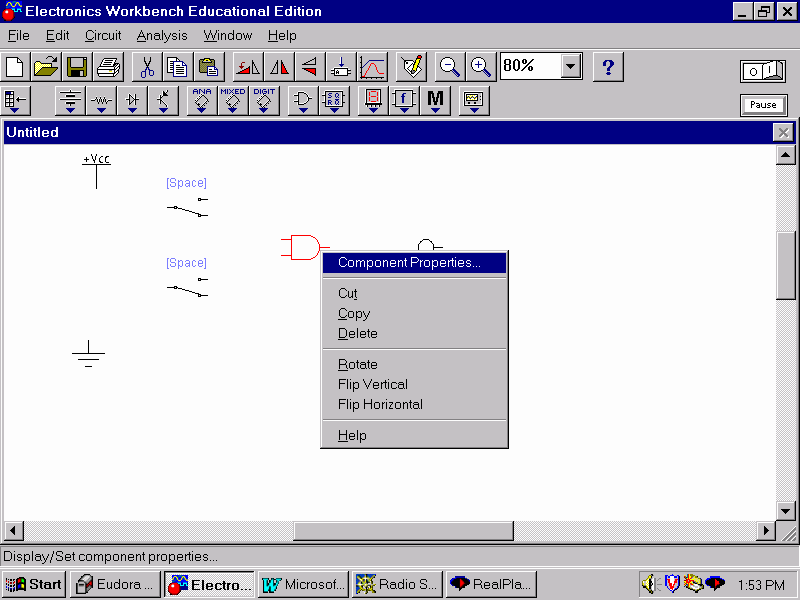Open the Instruments parts bin
The width and height of the screenshot is (800, 600).
pyautogui.click(x=474, y=101)
